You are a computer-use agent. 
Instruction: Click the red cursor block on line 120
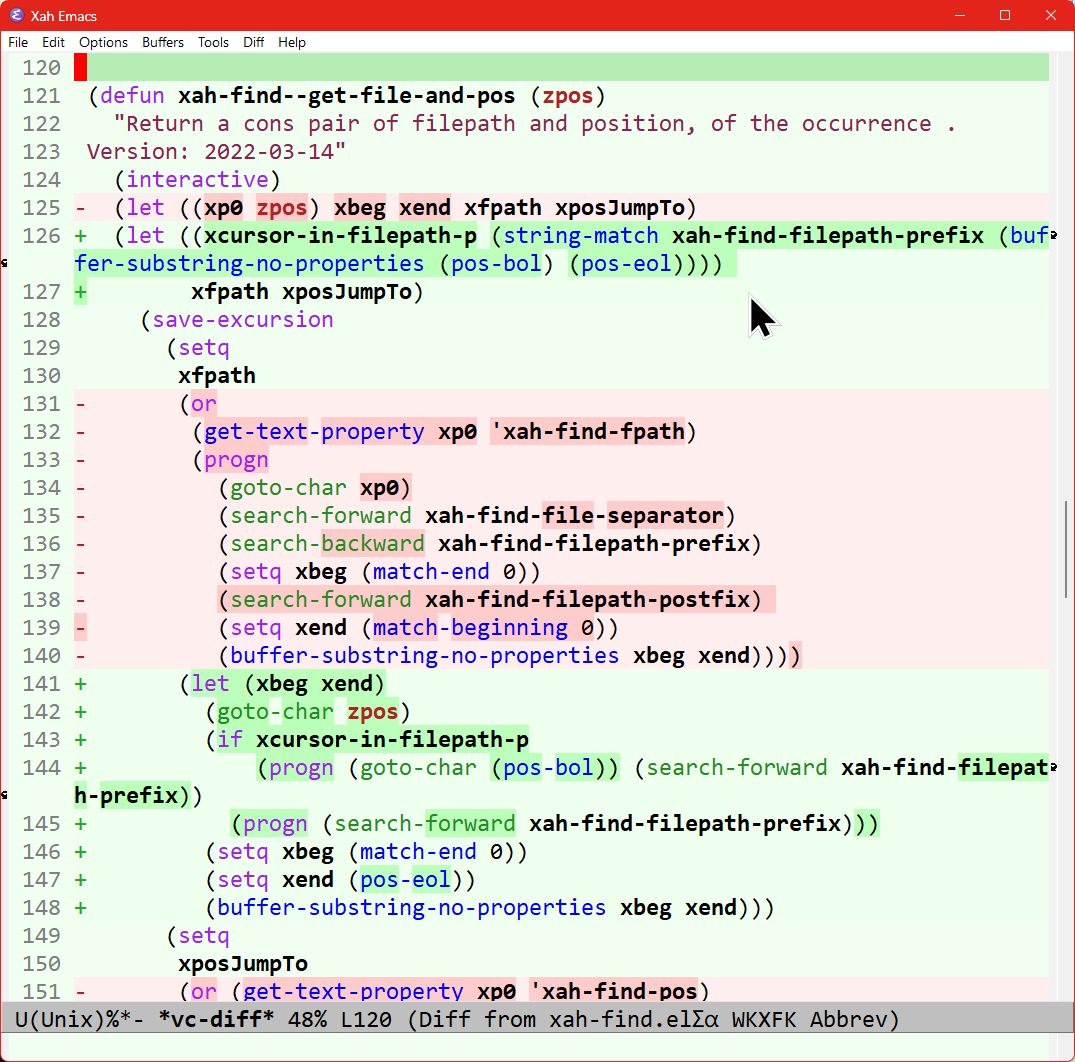[80, 68]
